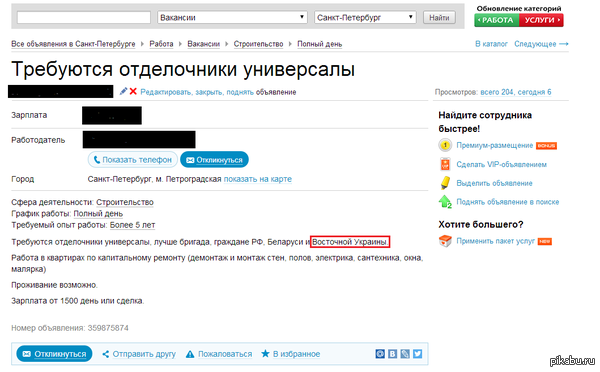Click the Откликнуться button near employer
The width and height of the screenshot is (600, 372).
tap(214, 160)
